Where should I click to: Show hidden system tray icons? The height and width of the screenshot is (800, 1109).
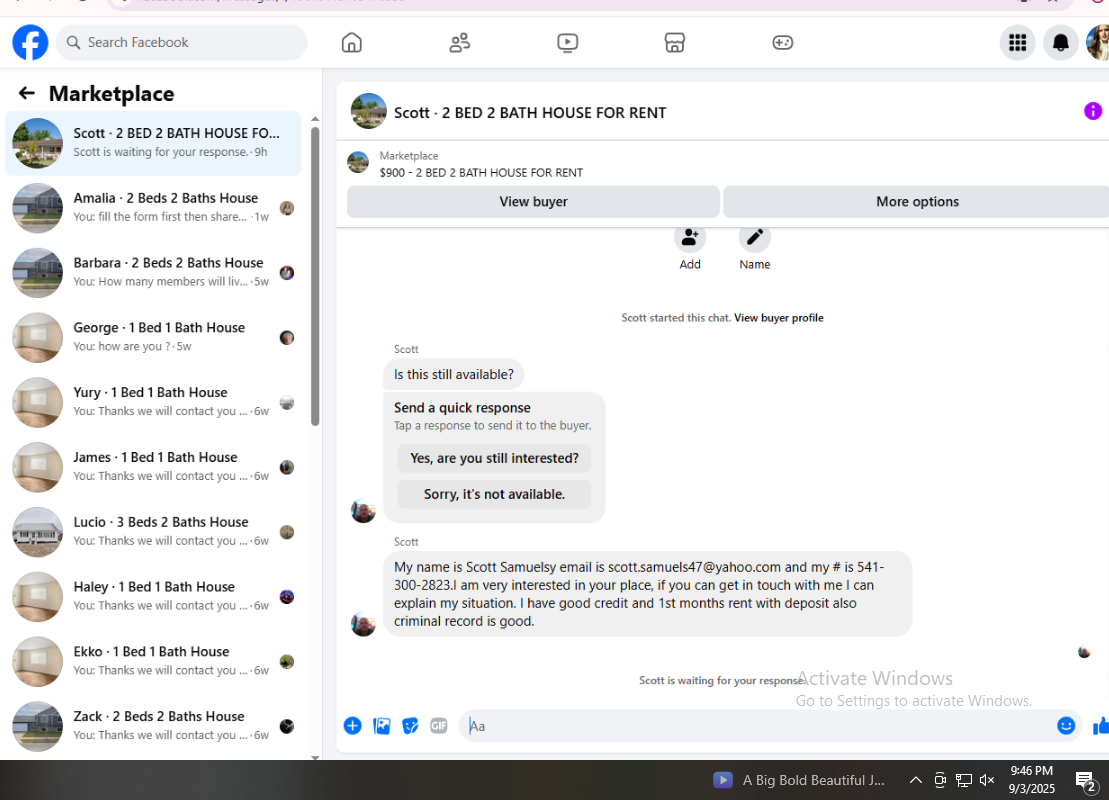[915, 780]
